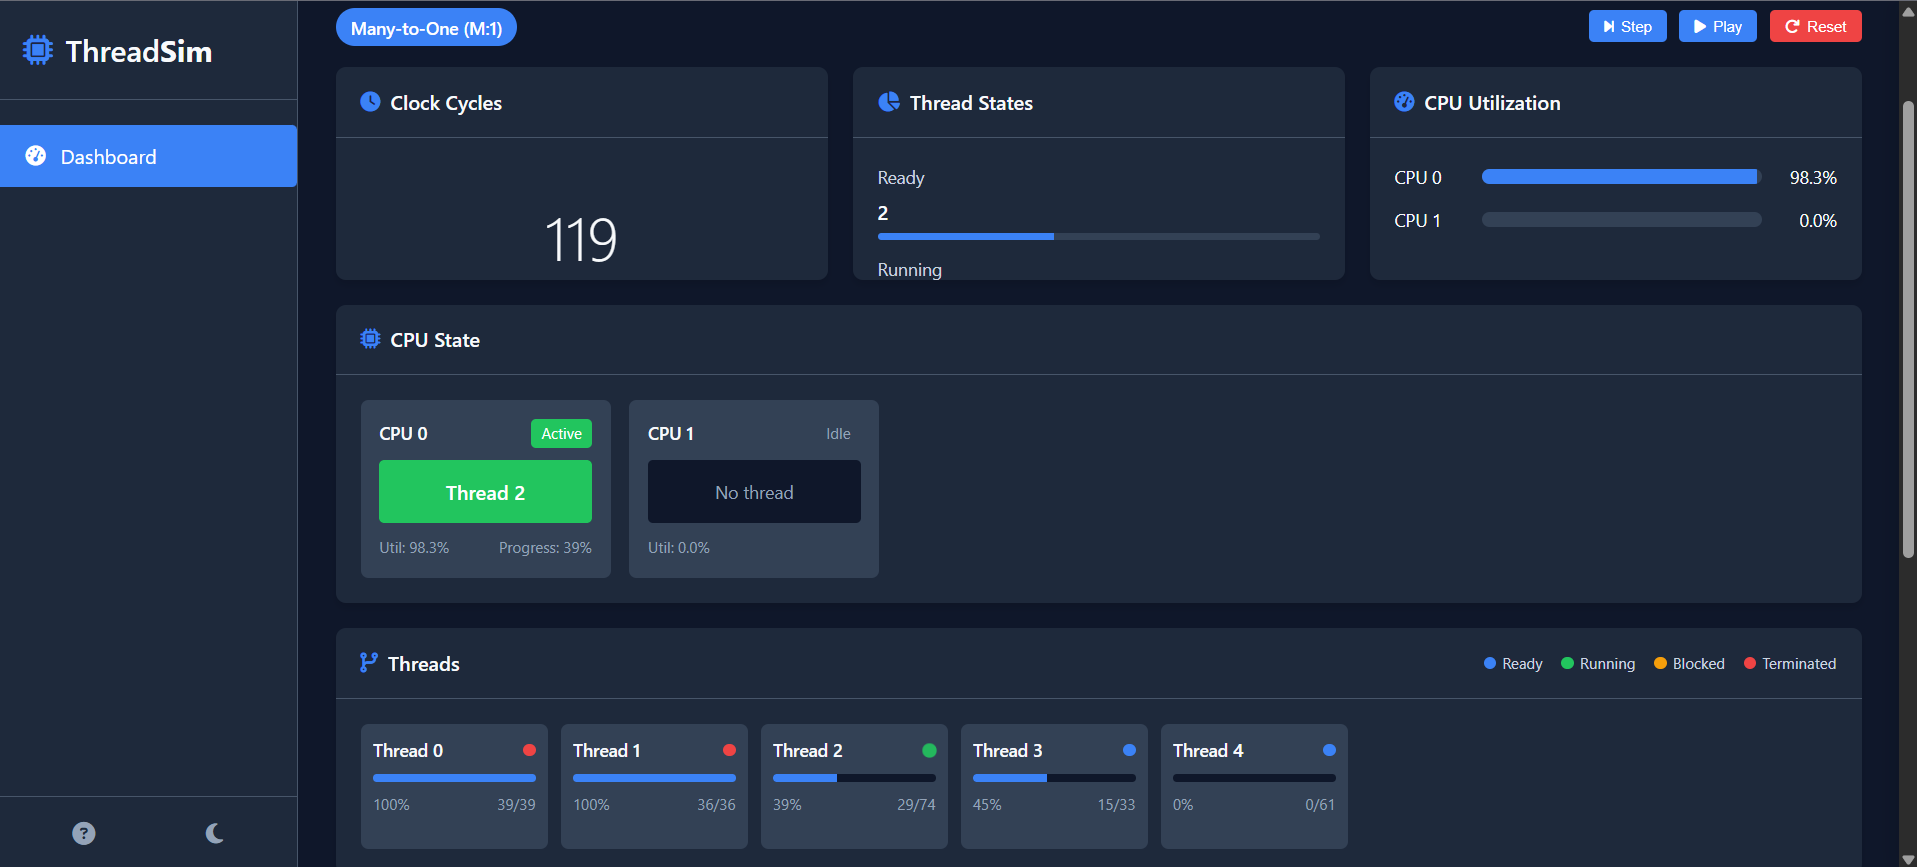Click Thread 2 progress bar
The image size is (1917, 867).
(854, 777)
